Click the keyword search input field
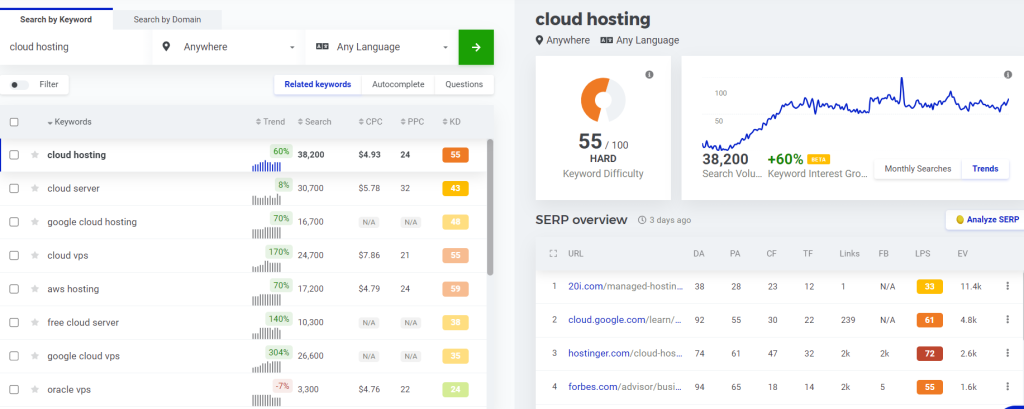Screen dimensions: 1024x409 pos(73,47)
